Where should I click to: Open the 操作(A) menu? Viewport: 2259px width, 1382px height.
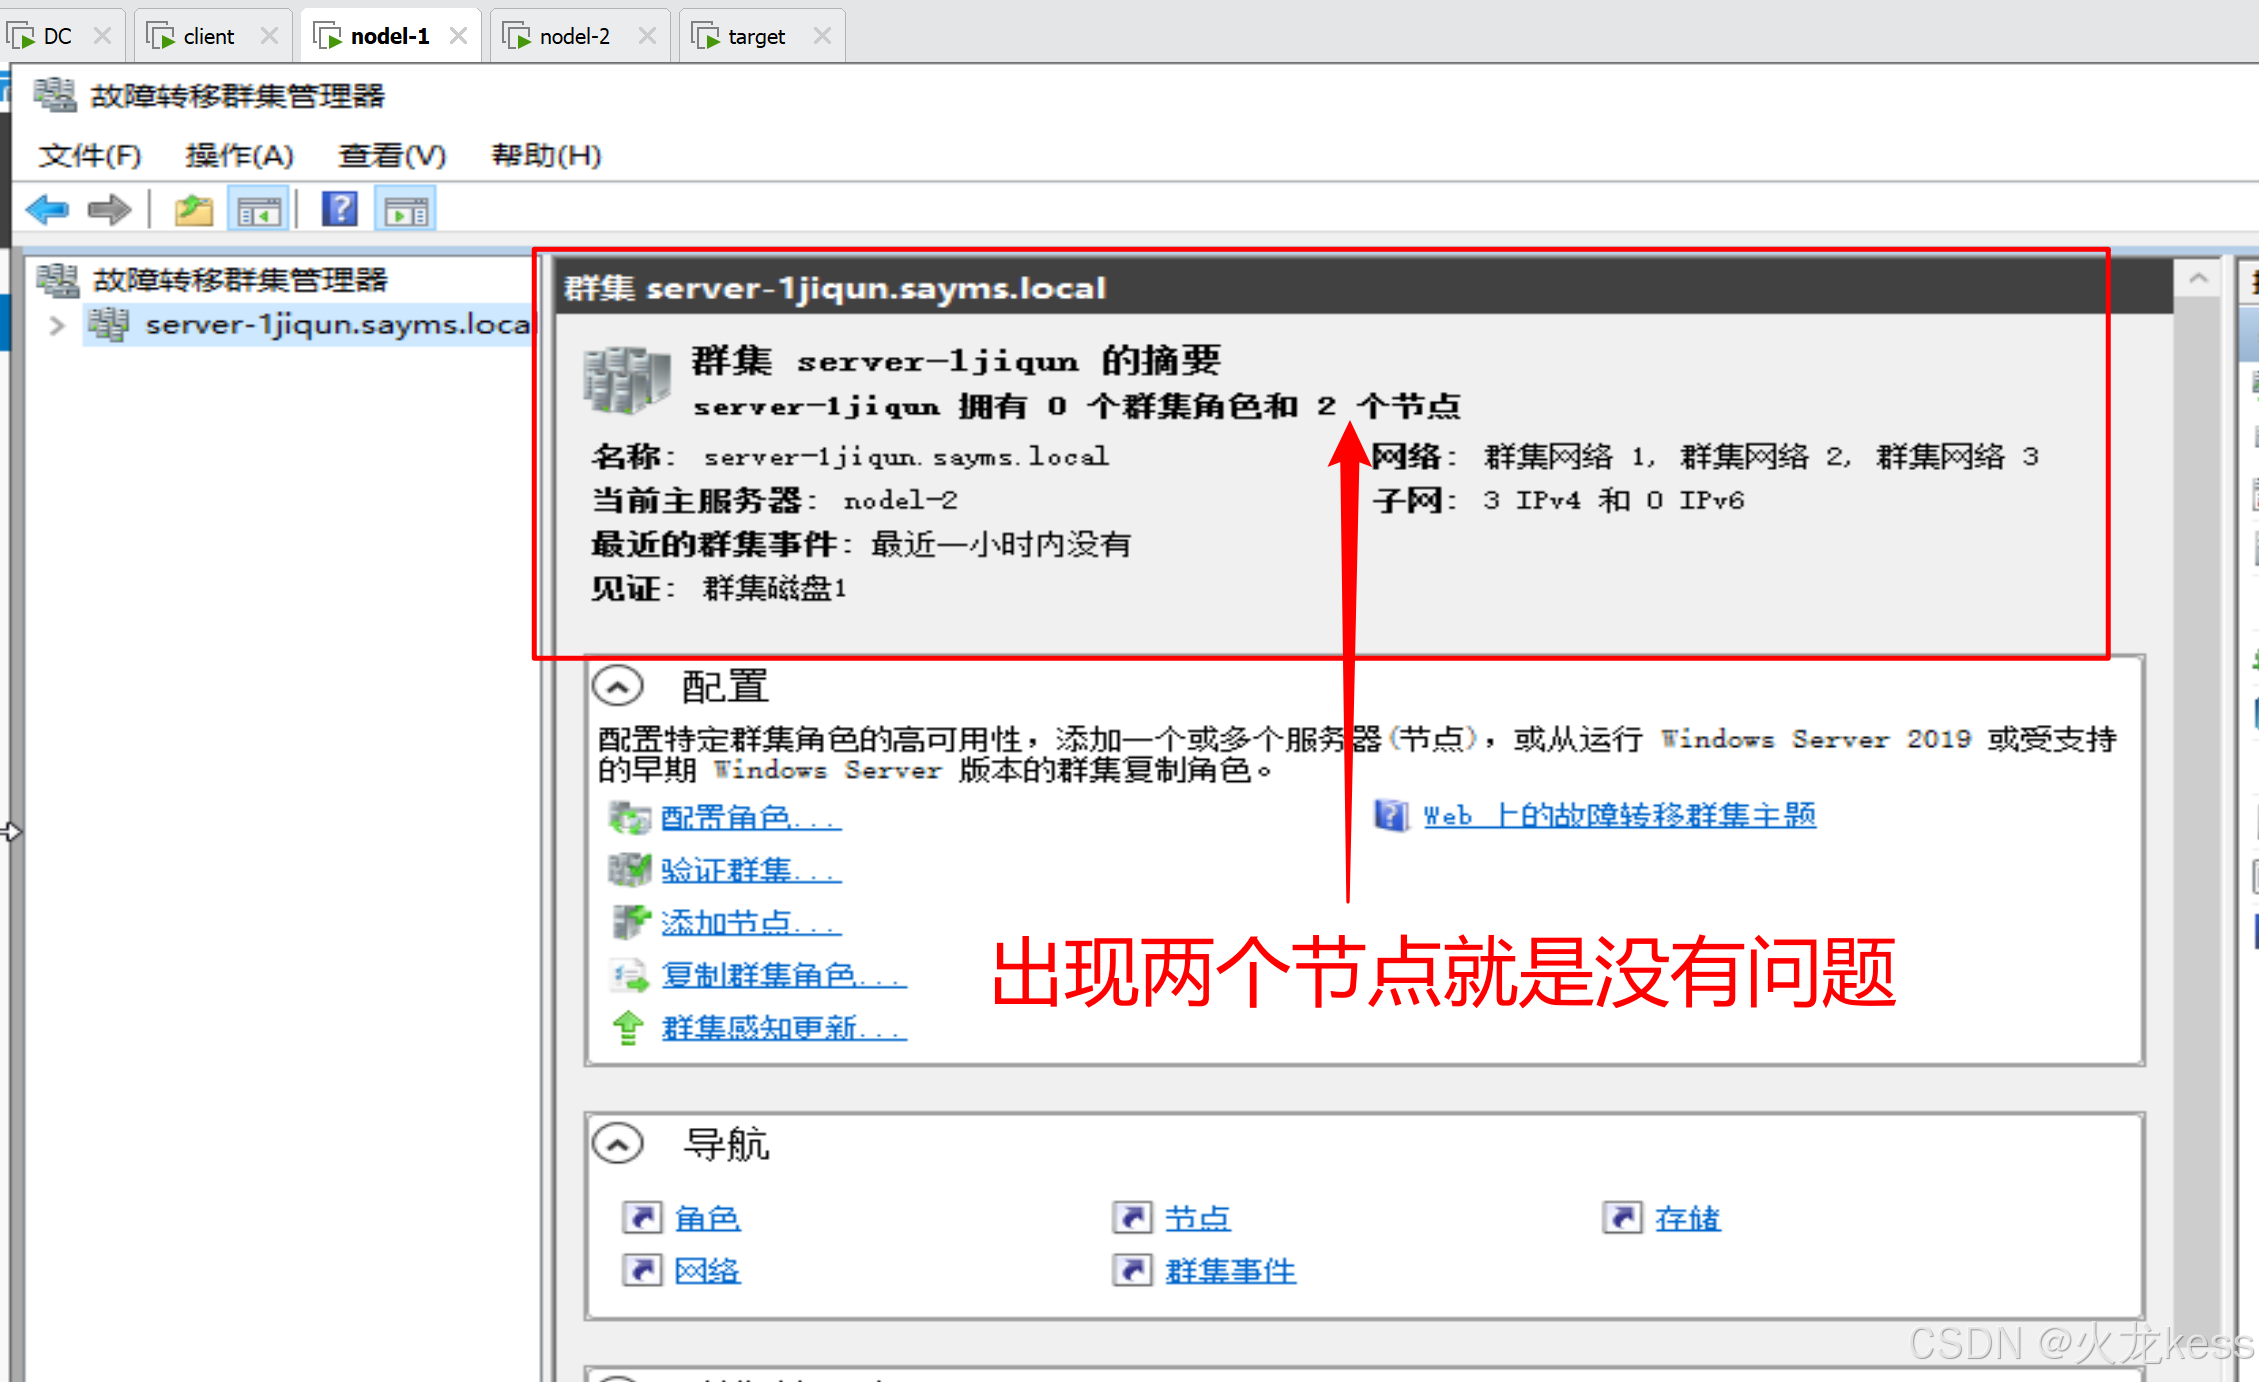[x=239, y=155]
